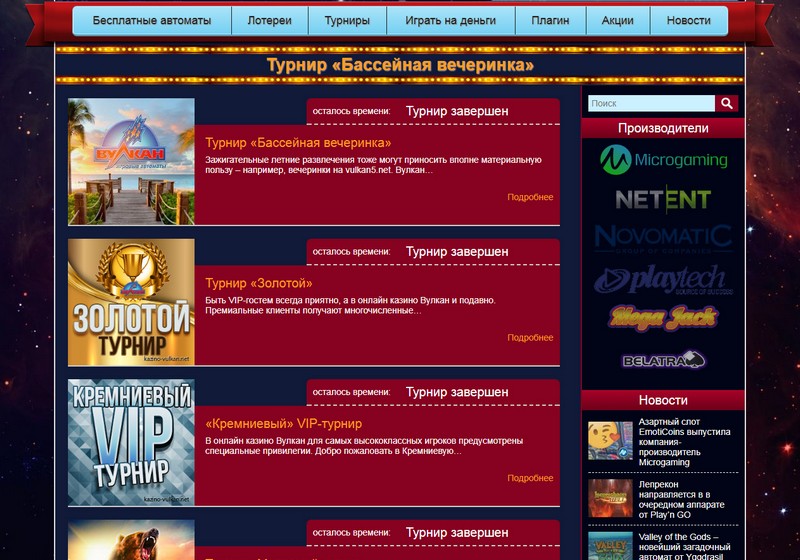Open the Бесплатные автоматы menu item
The width and height of the screenshot is (800, 560).
point(152,21)
